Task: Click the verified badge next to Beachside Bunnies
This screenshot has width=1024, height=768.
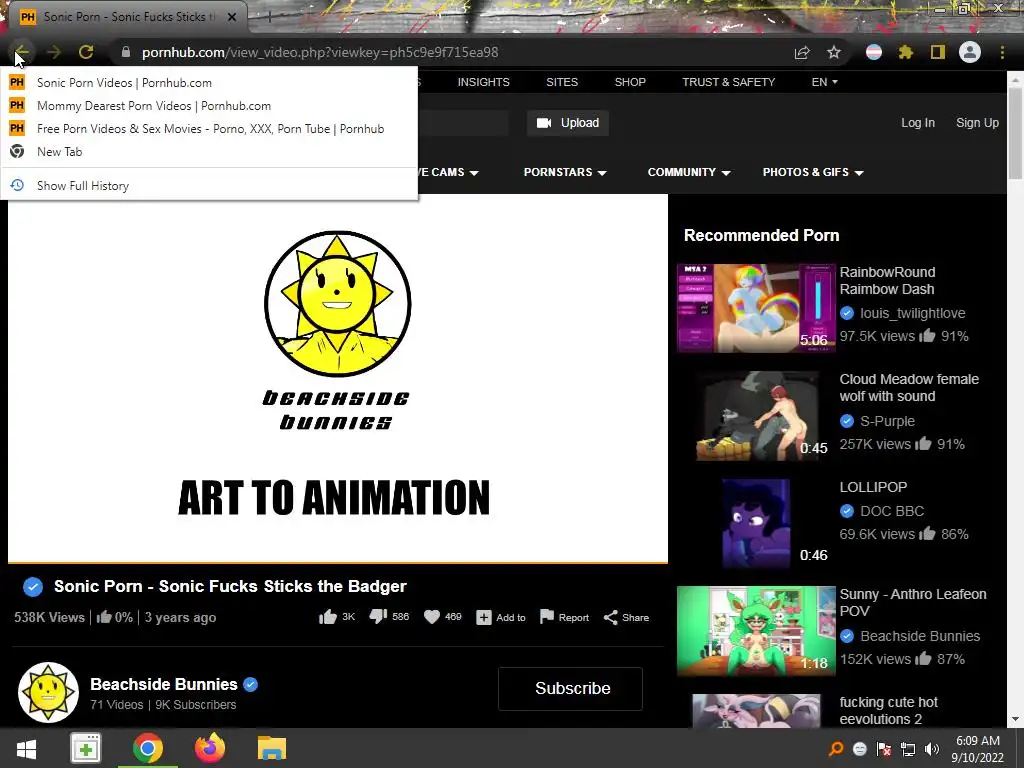Action: pos(250,684)
